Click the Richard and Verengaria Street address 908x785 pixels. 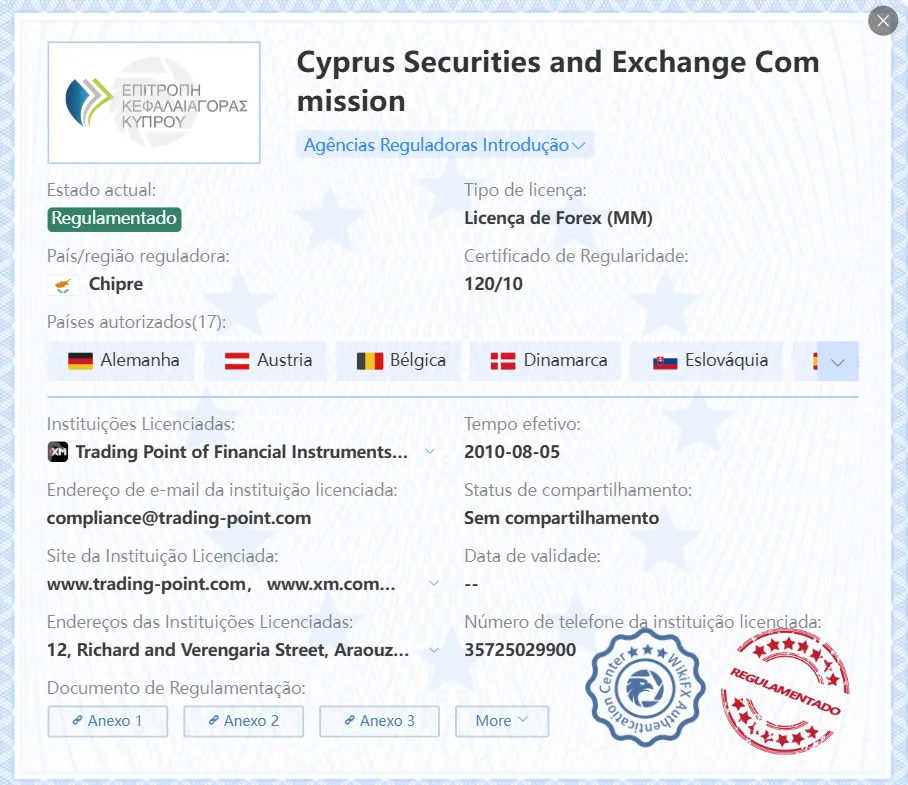(228, 650)
